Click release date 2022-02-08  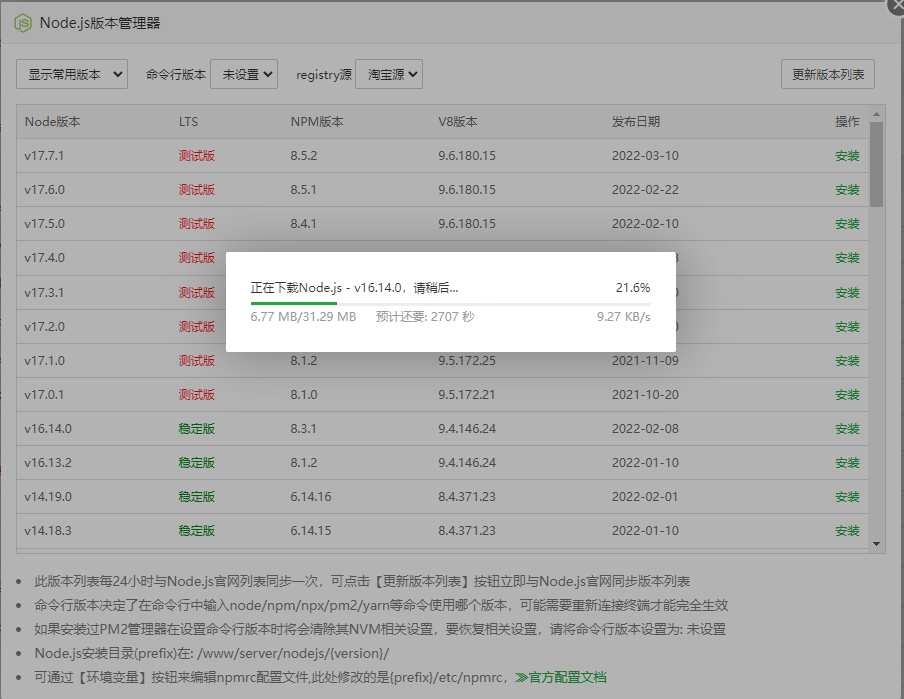click(x=645, y=429)
